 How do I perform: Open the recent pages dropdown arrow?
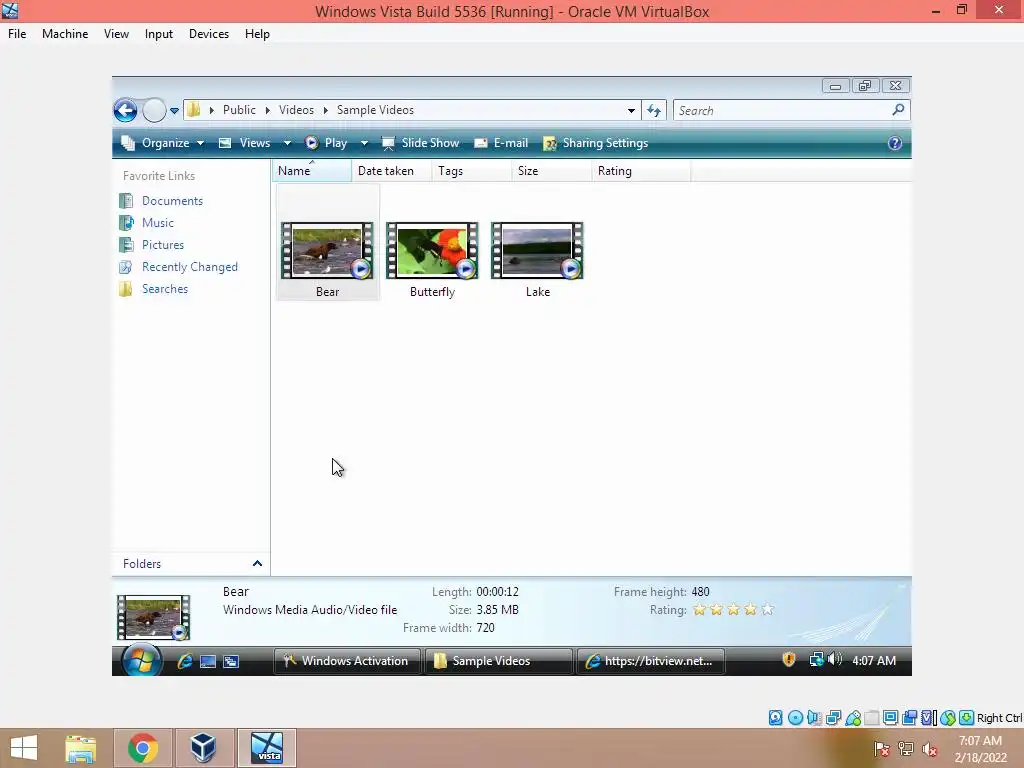coord(174,111)
